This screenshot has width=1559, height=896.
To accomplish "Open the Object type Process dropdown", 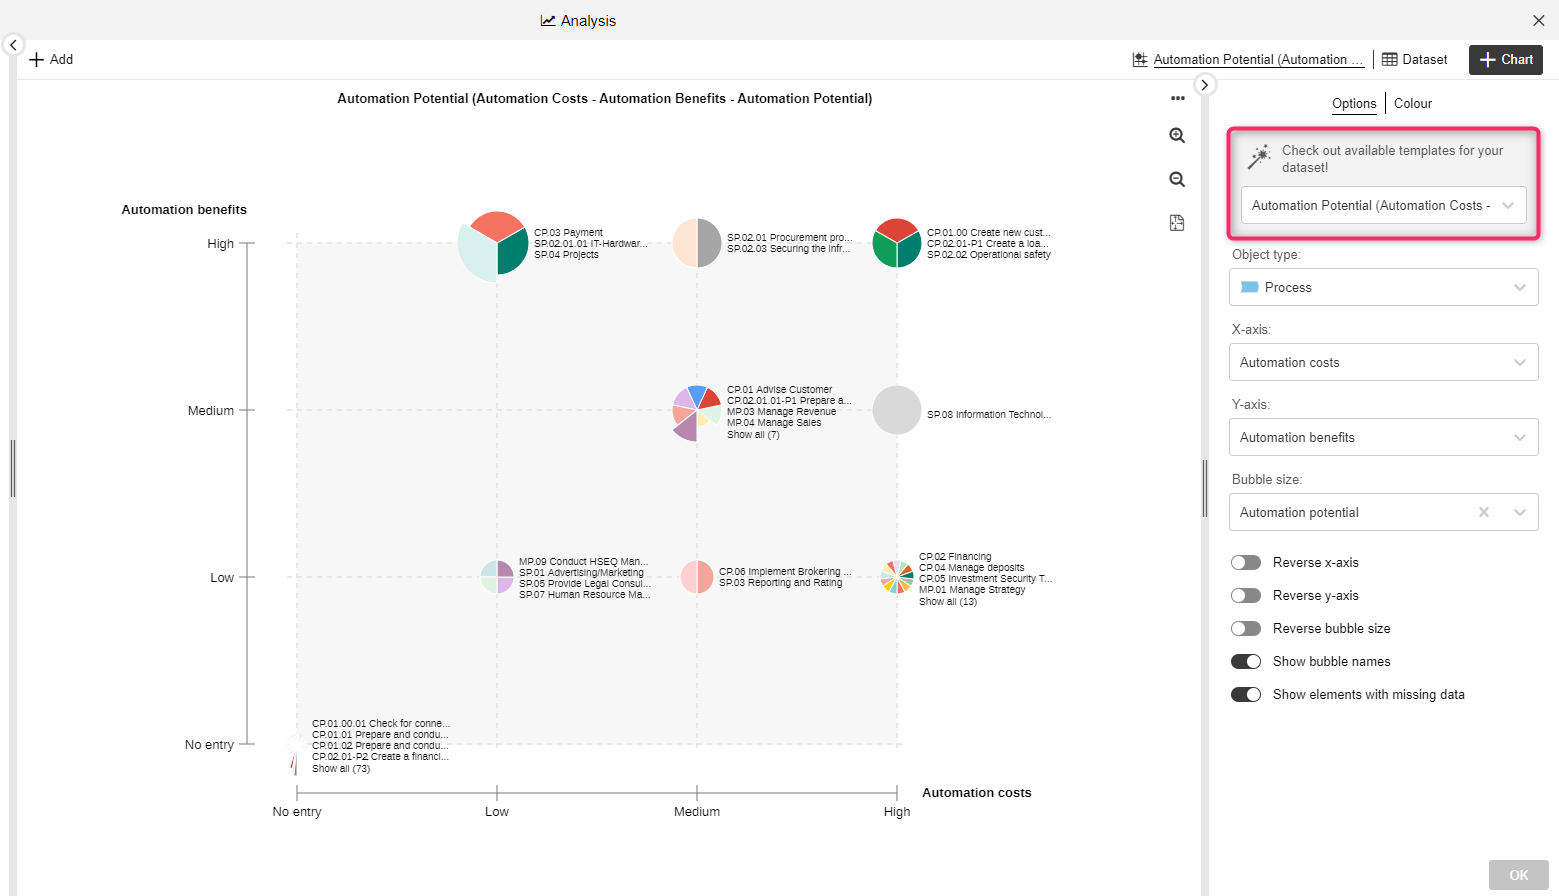I will point(1383,287).
